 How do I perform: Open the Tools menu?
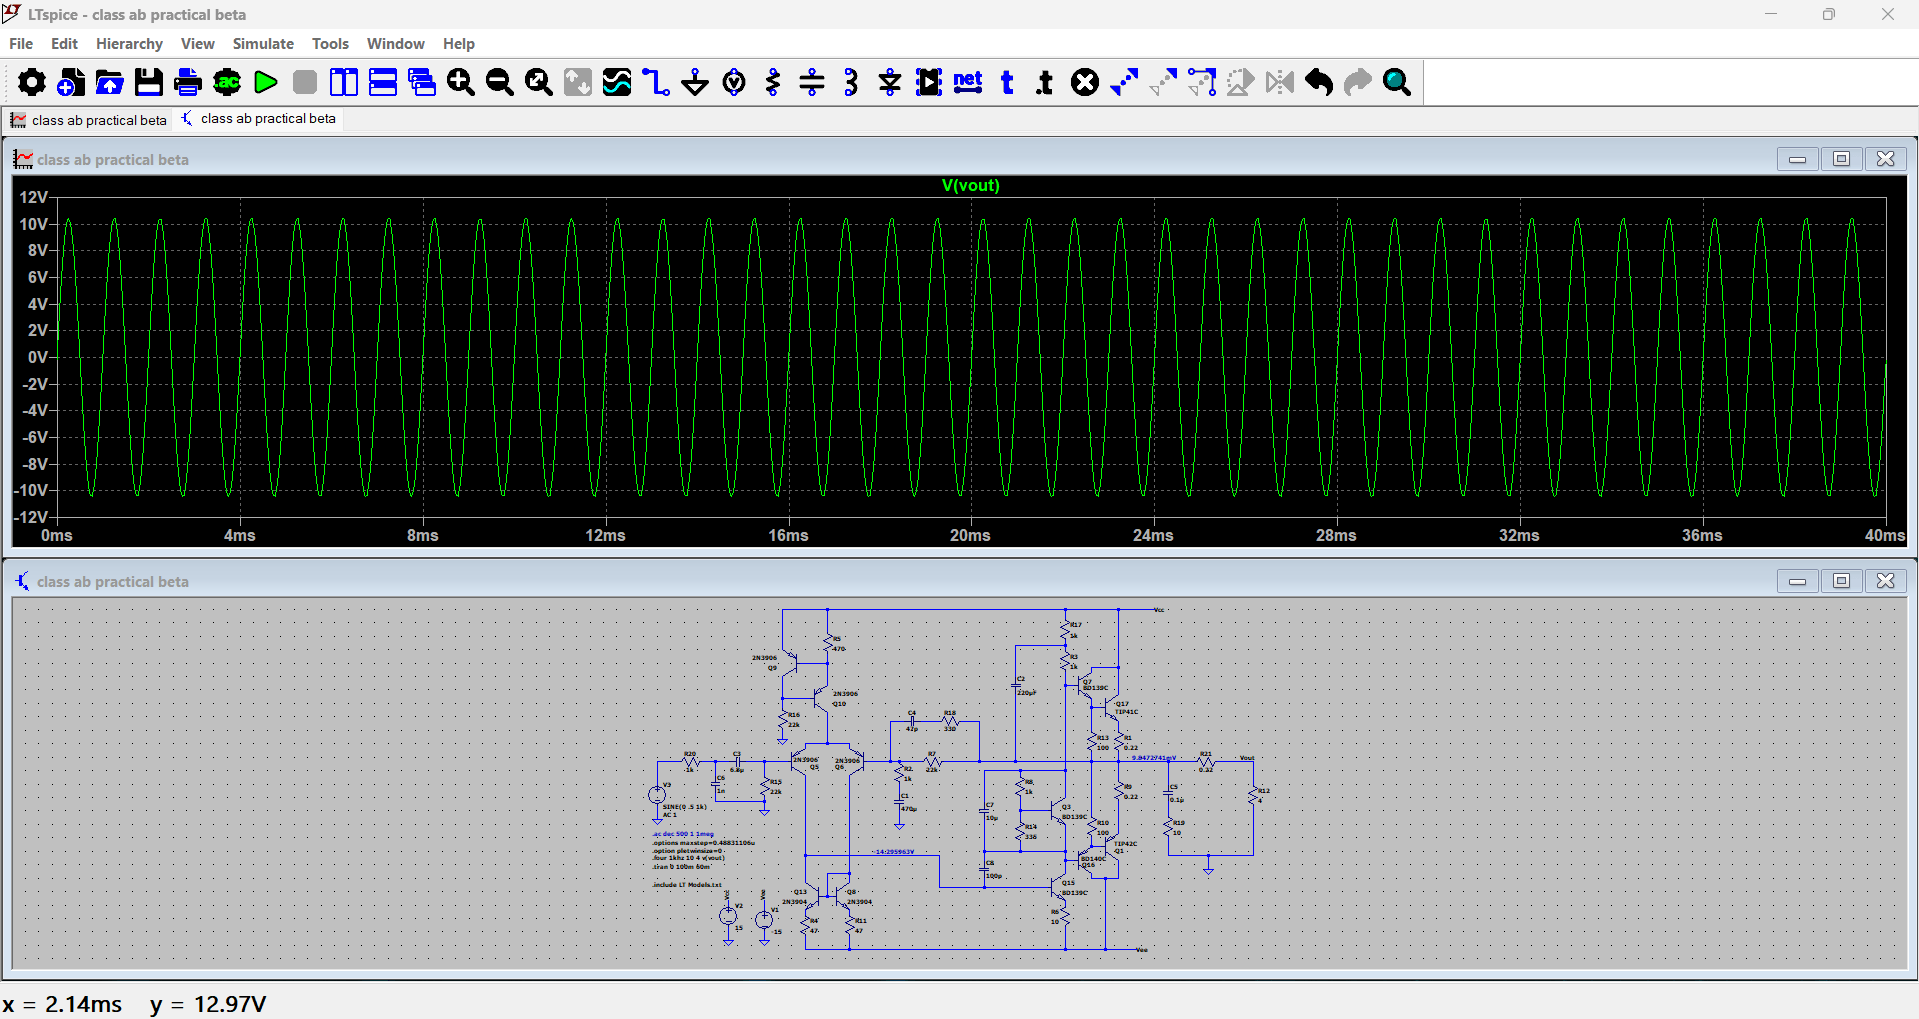click(x=330, y=44)
